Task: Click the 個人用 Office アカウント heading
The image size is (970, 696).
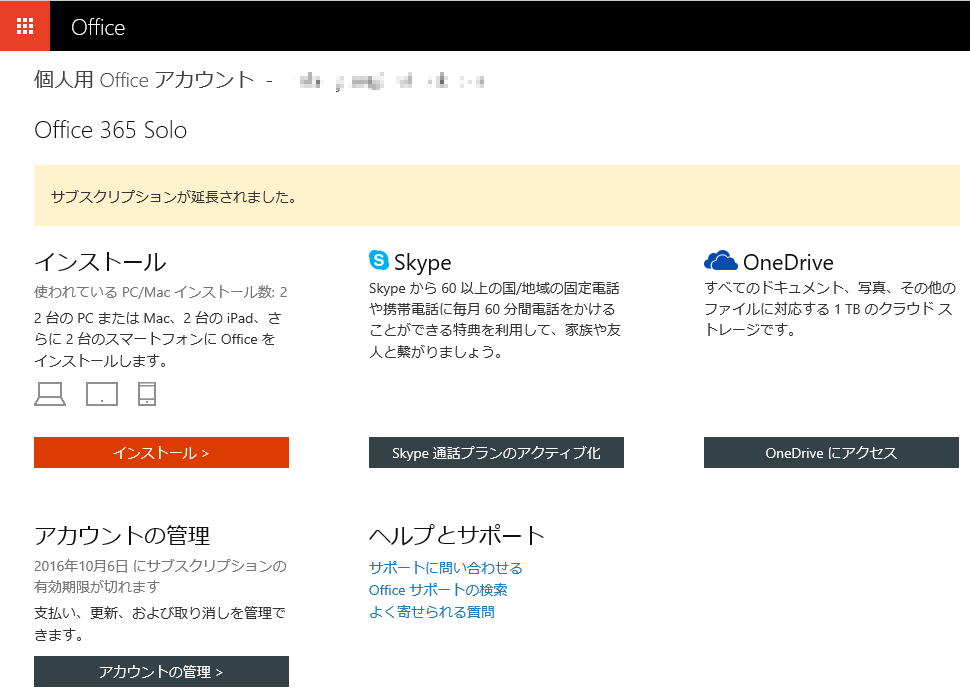Action: pyautogui.click(x=144, y=80)
